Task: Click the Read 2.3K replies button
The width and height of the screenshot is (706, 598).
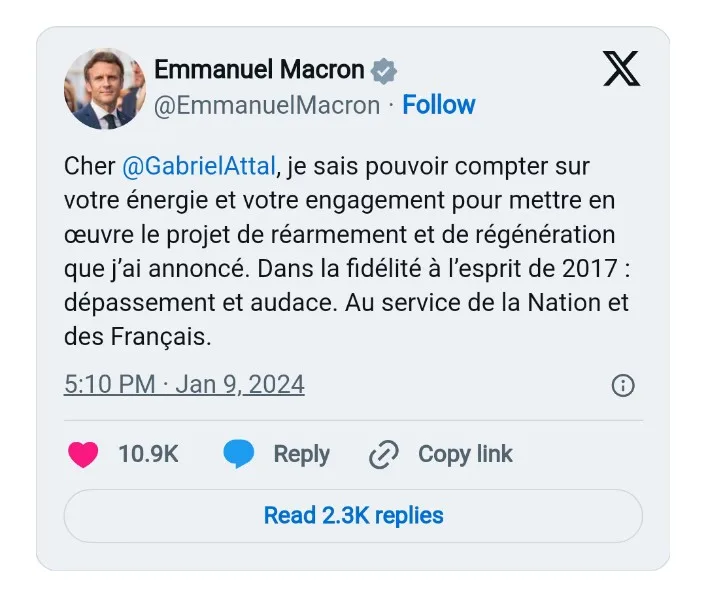Action: tap(353, 516)
